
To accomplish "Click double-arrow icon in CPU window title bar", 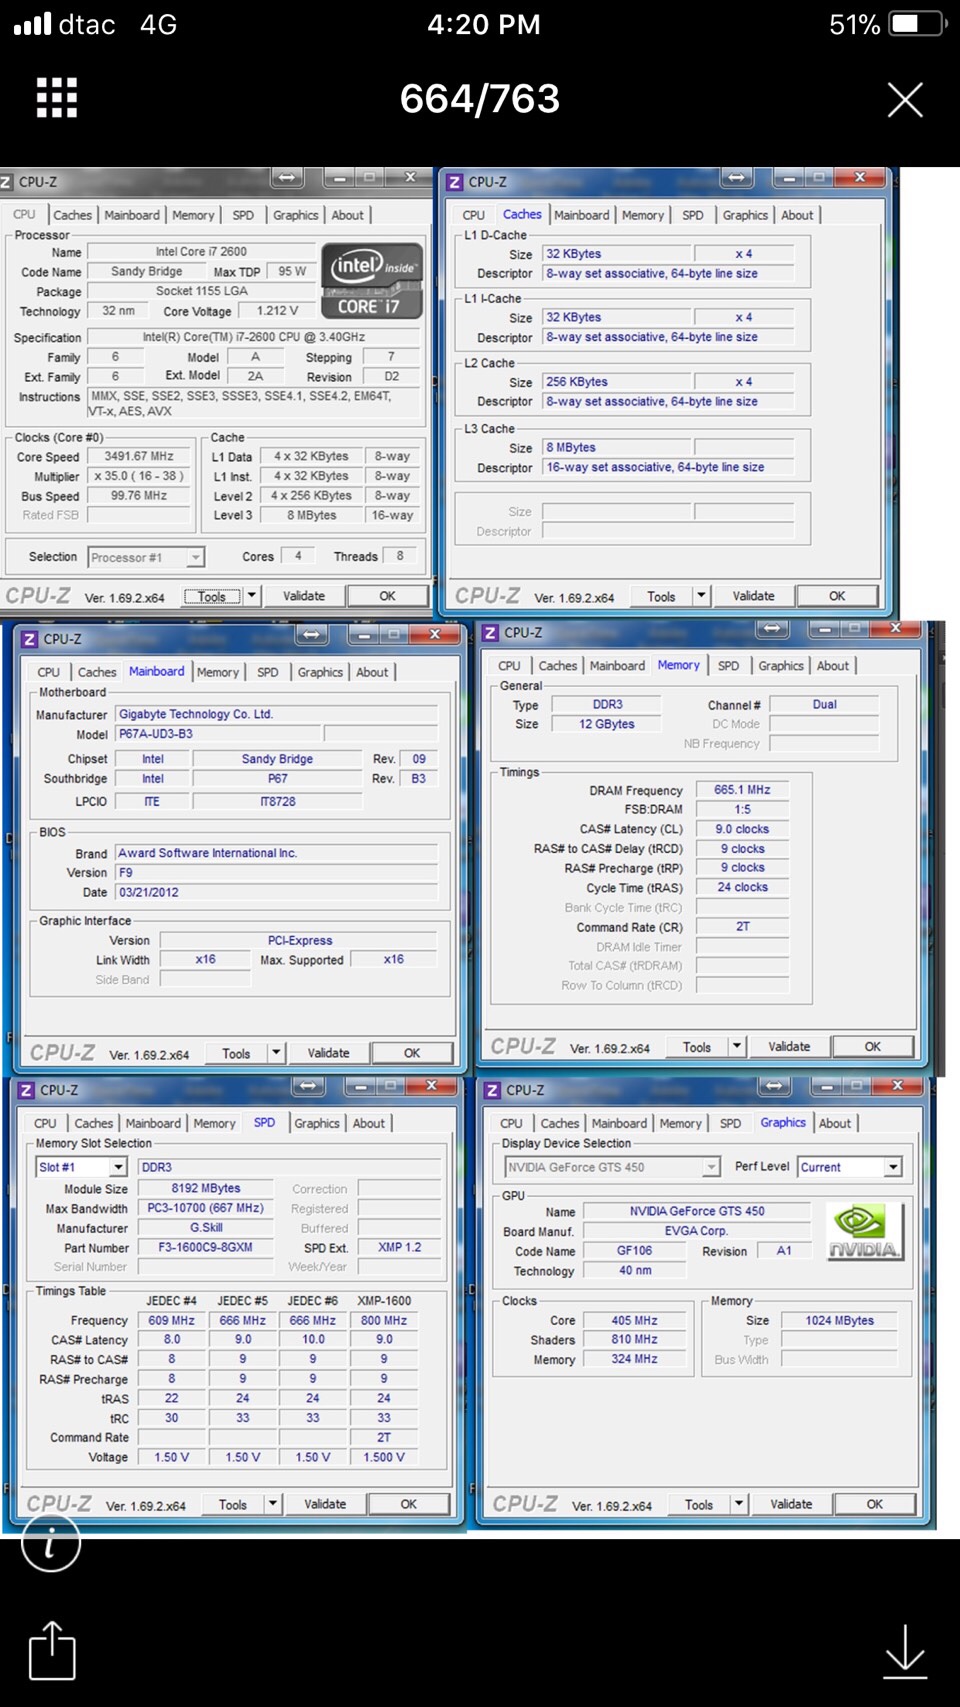I will click(x=286, y=178).
